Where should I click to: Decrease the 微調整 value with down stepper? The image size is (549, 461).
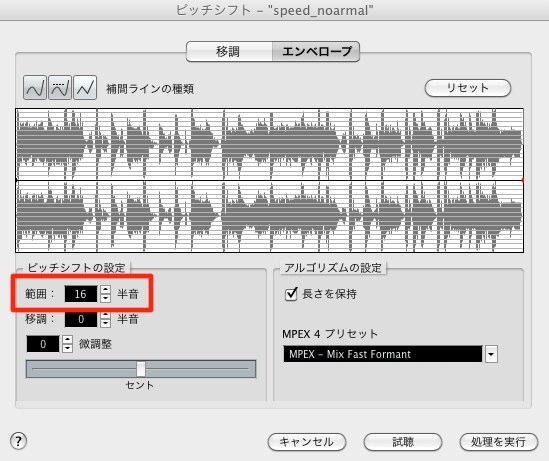coord(67,348)
